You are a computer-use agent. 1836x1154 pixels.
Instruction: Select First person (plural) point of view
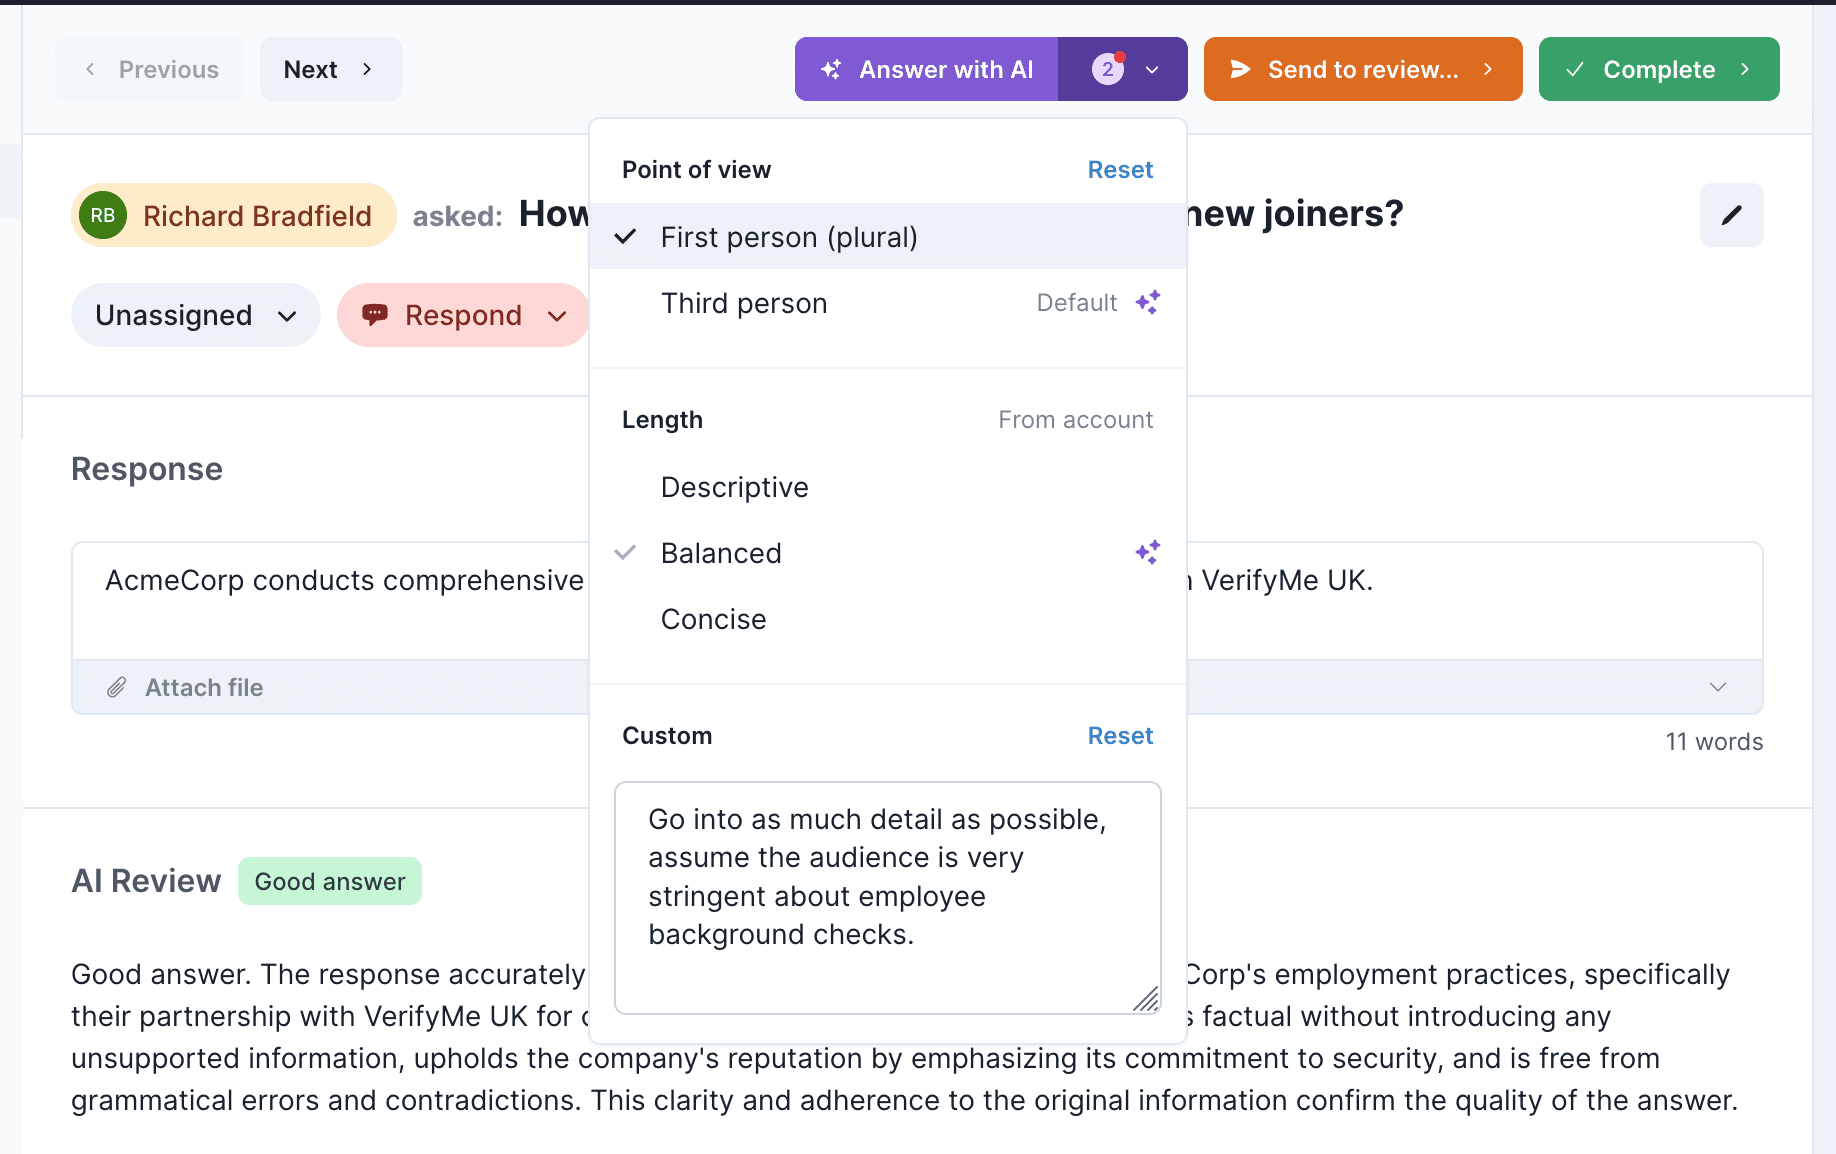[788, 237]
